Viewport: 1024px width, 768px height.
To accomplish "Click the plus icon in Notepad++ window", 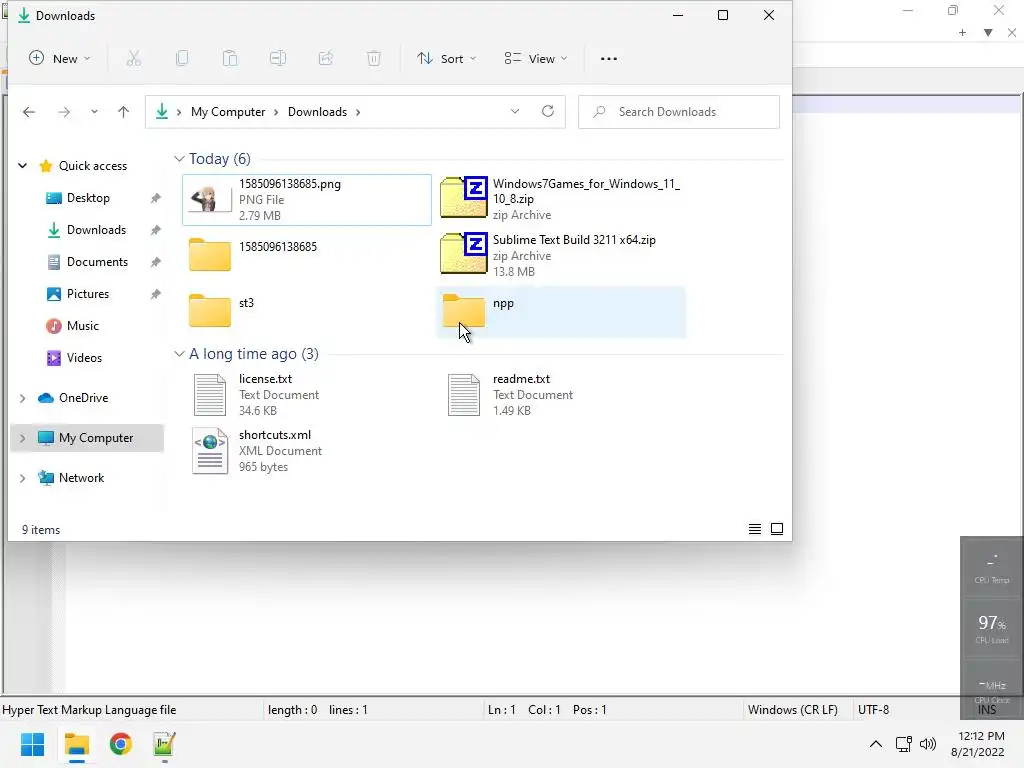I will pyautogui.click(x=962, y=33).
